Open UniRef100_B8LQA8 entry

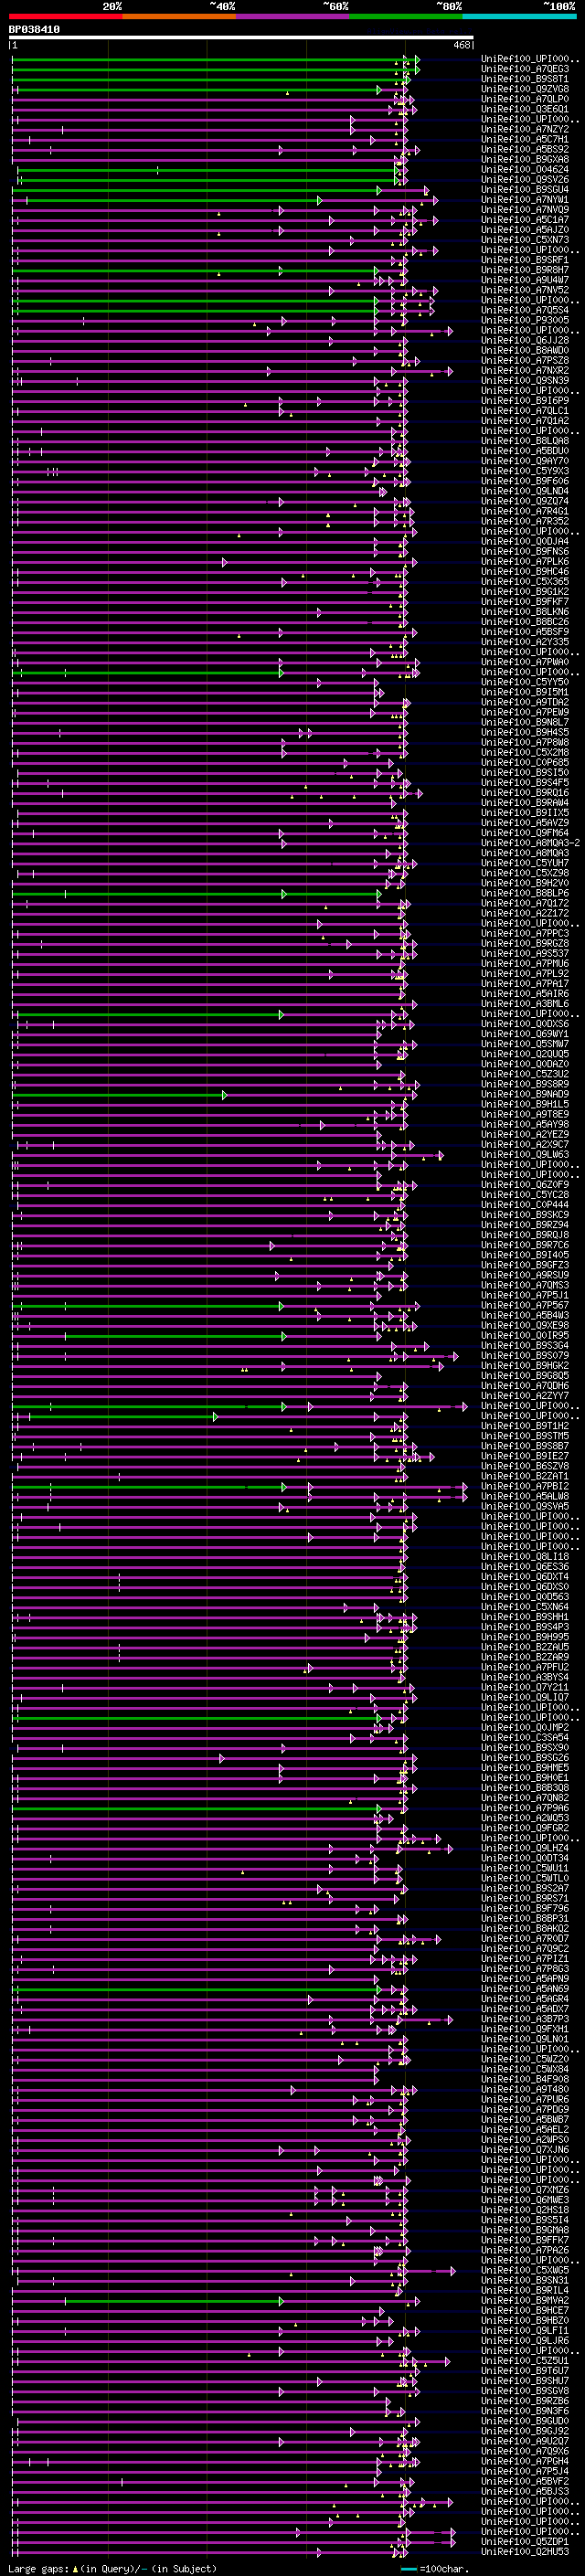525,441
